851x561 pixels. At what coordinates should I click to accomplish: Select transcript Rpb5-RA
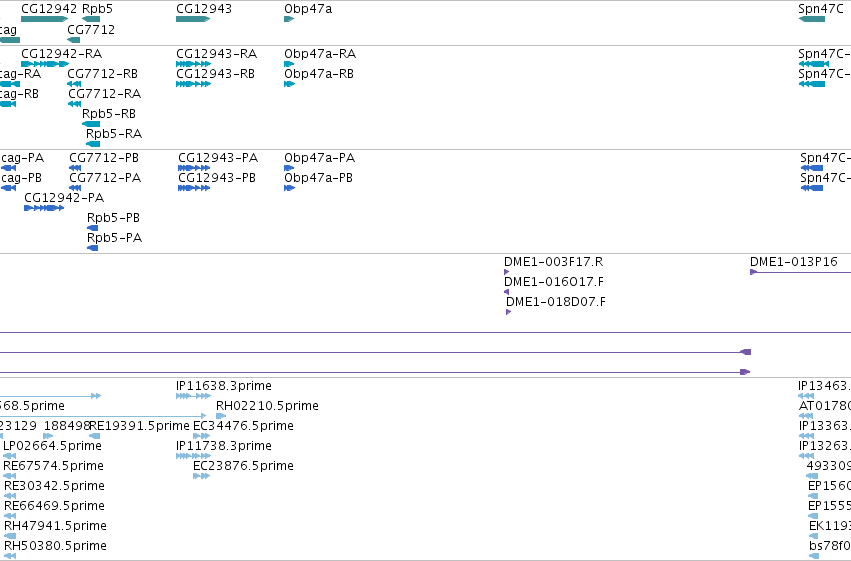114,134
